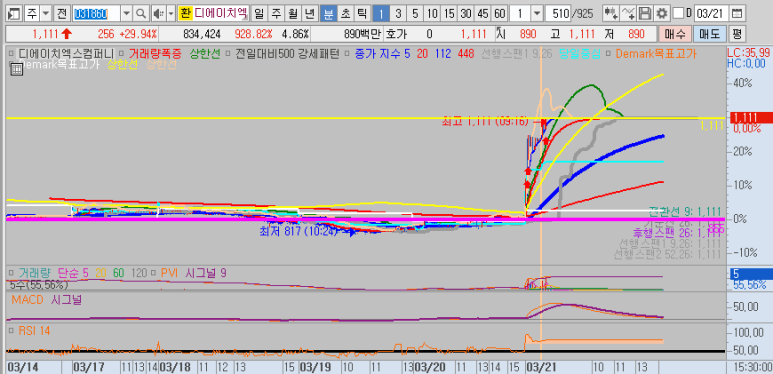
Task: Open chart settings gear icon
Action: pos(662,13)
